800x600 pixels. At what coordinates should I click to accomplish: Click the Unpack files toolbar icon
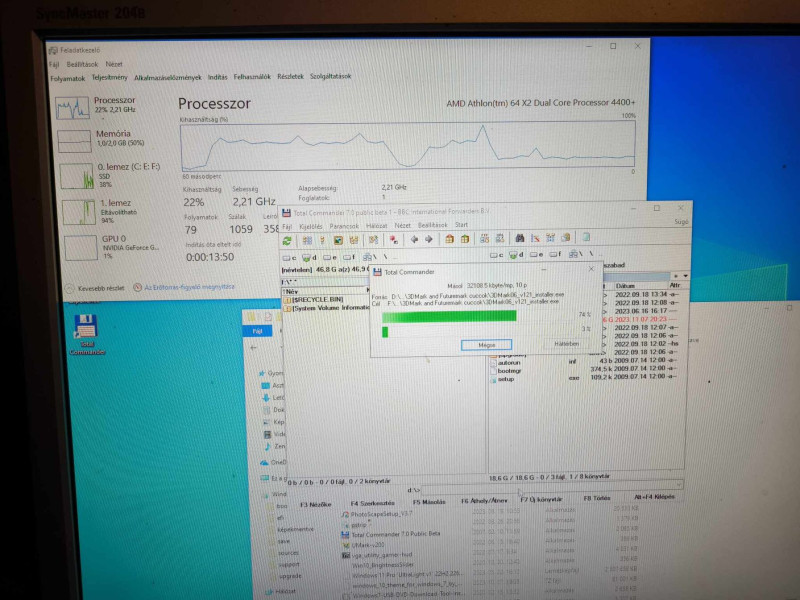point(465,239)
